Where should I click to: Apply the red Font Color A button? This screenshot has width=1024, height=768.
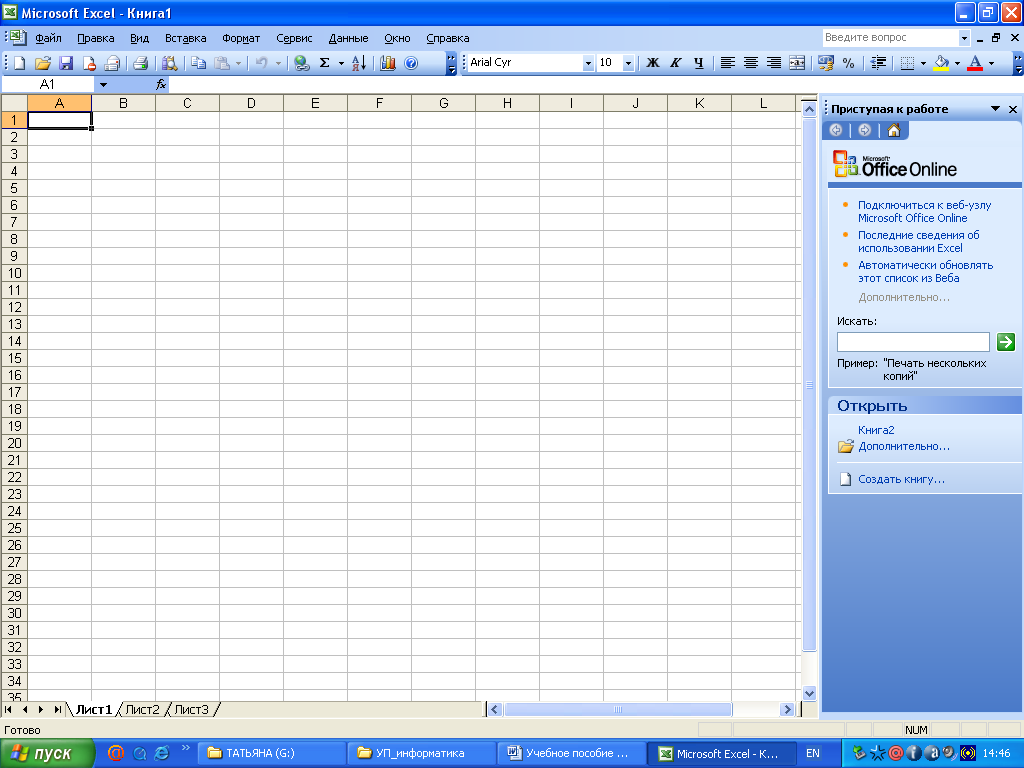pyautogui.click(x=975, y=63)
